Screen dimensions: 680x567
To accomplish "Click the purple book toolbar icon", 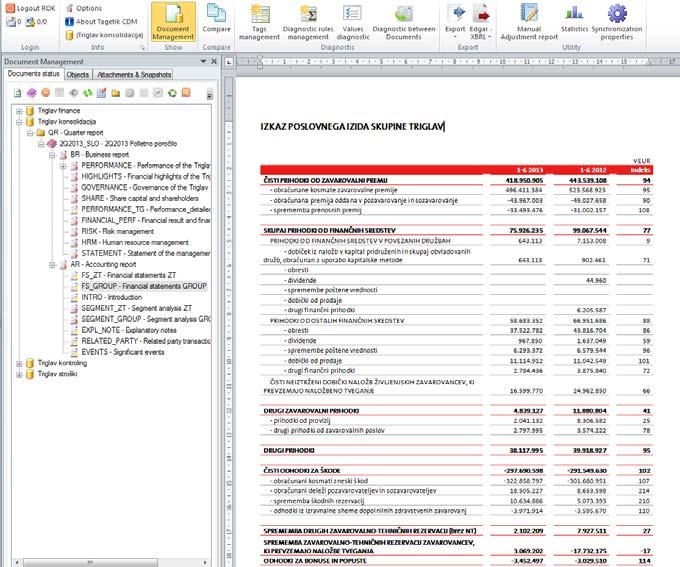I will tap(32, 93).
